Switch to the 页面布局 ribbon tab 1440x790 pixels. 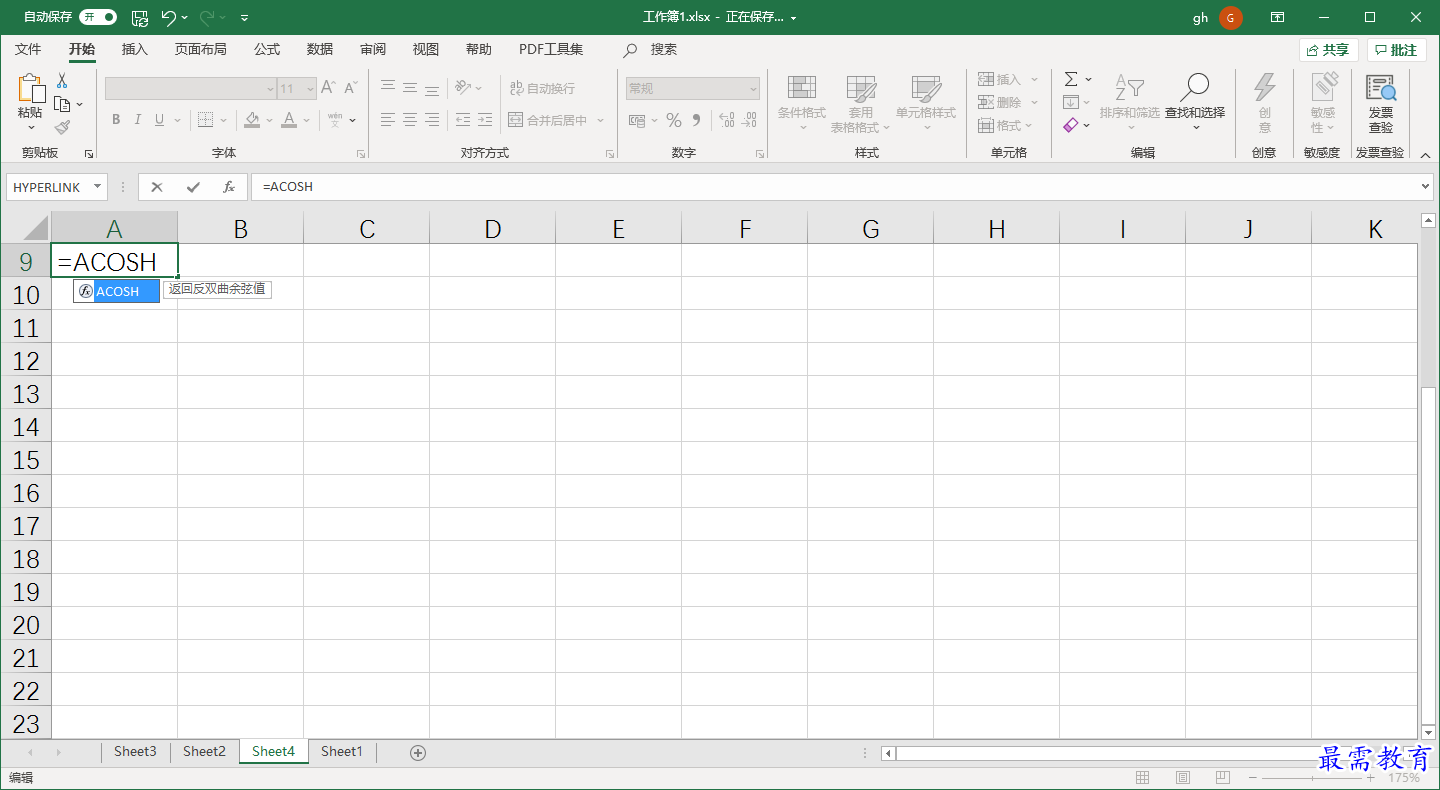pos(200,49)
